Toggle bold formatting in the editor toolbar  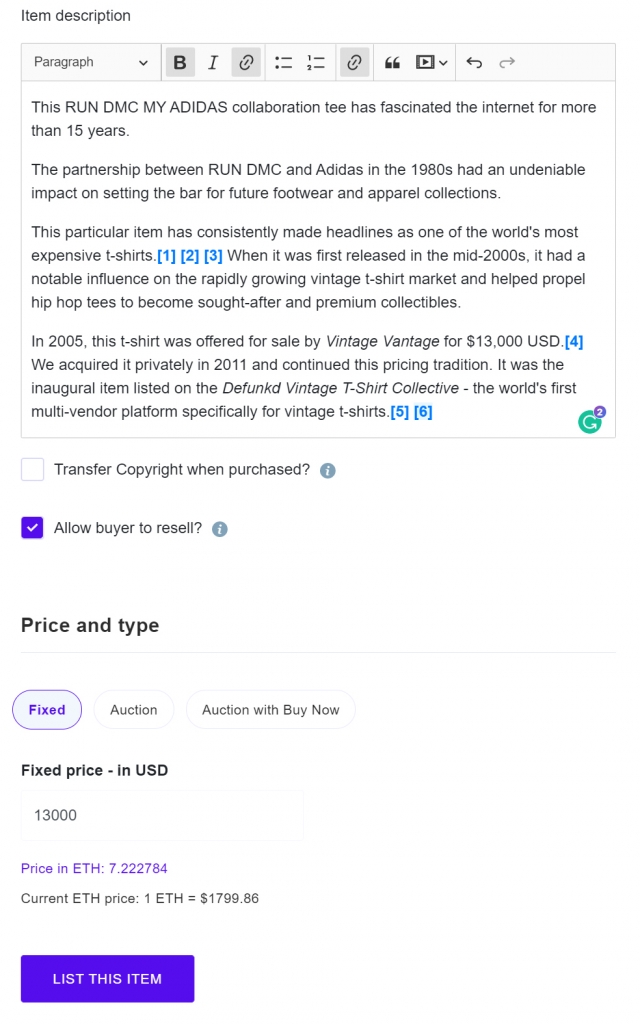[180, 62]
